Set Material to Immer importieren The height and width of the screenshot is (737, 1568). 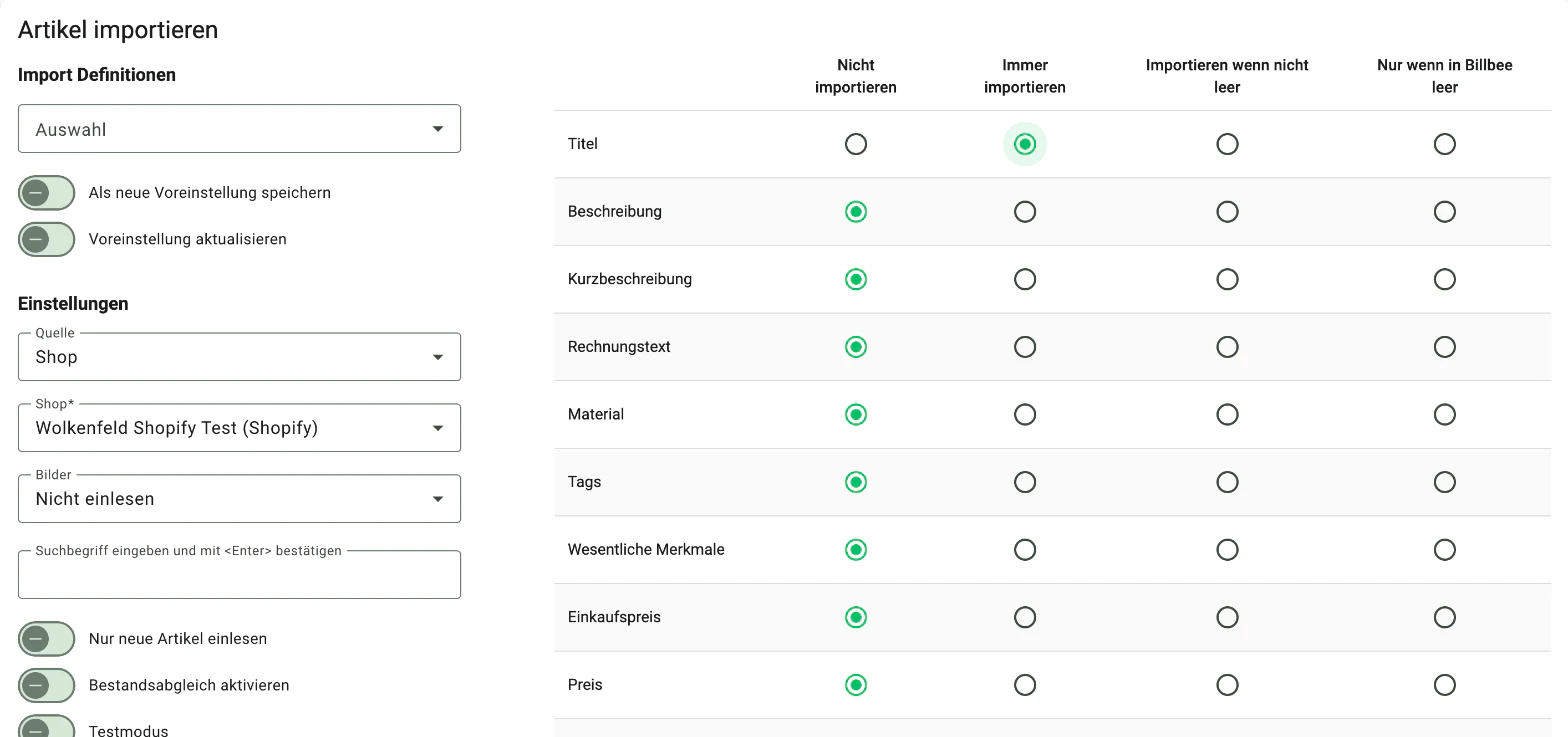pyautogui.click(x=1025, y=414)
